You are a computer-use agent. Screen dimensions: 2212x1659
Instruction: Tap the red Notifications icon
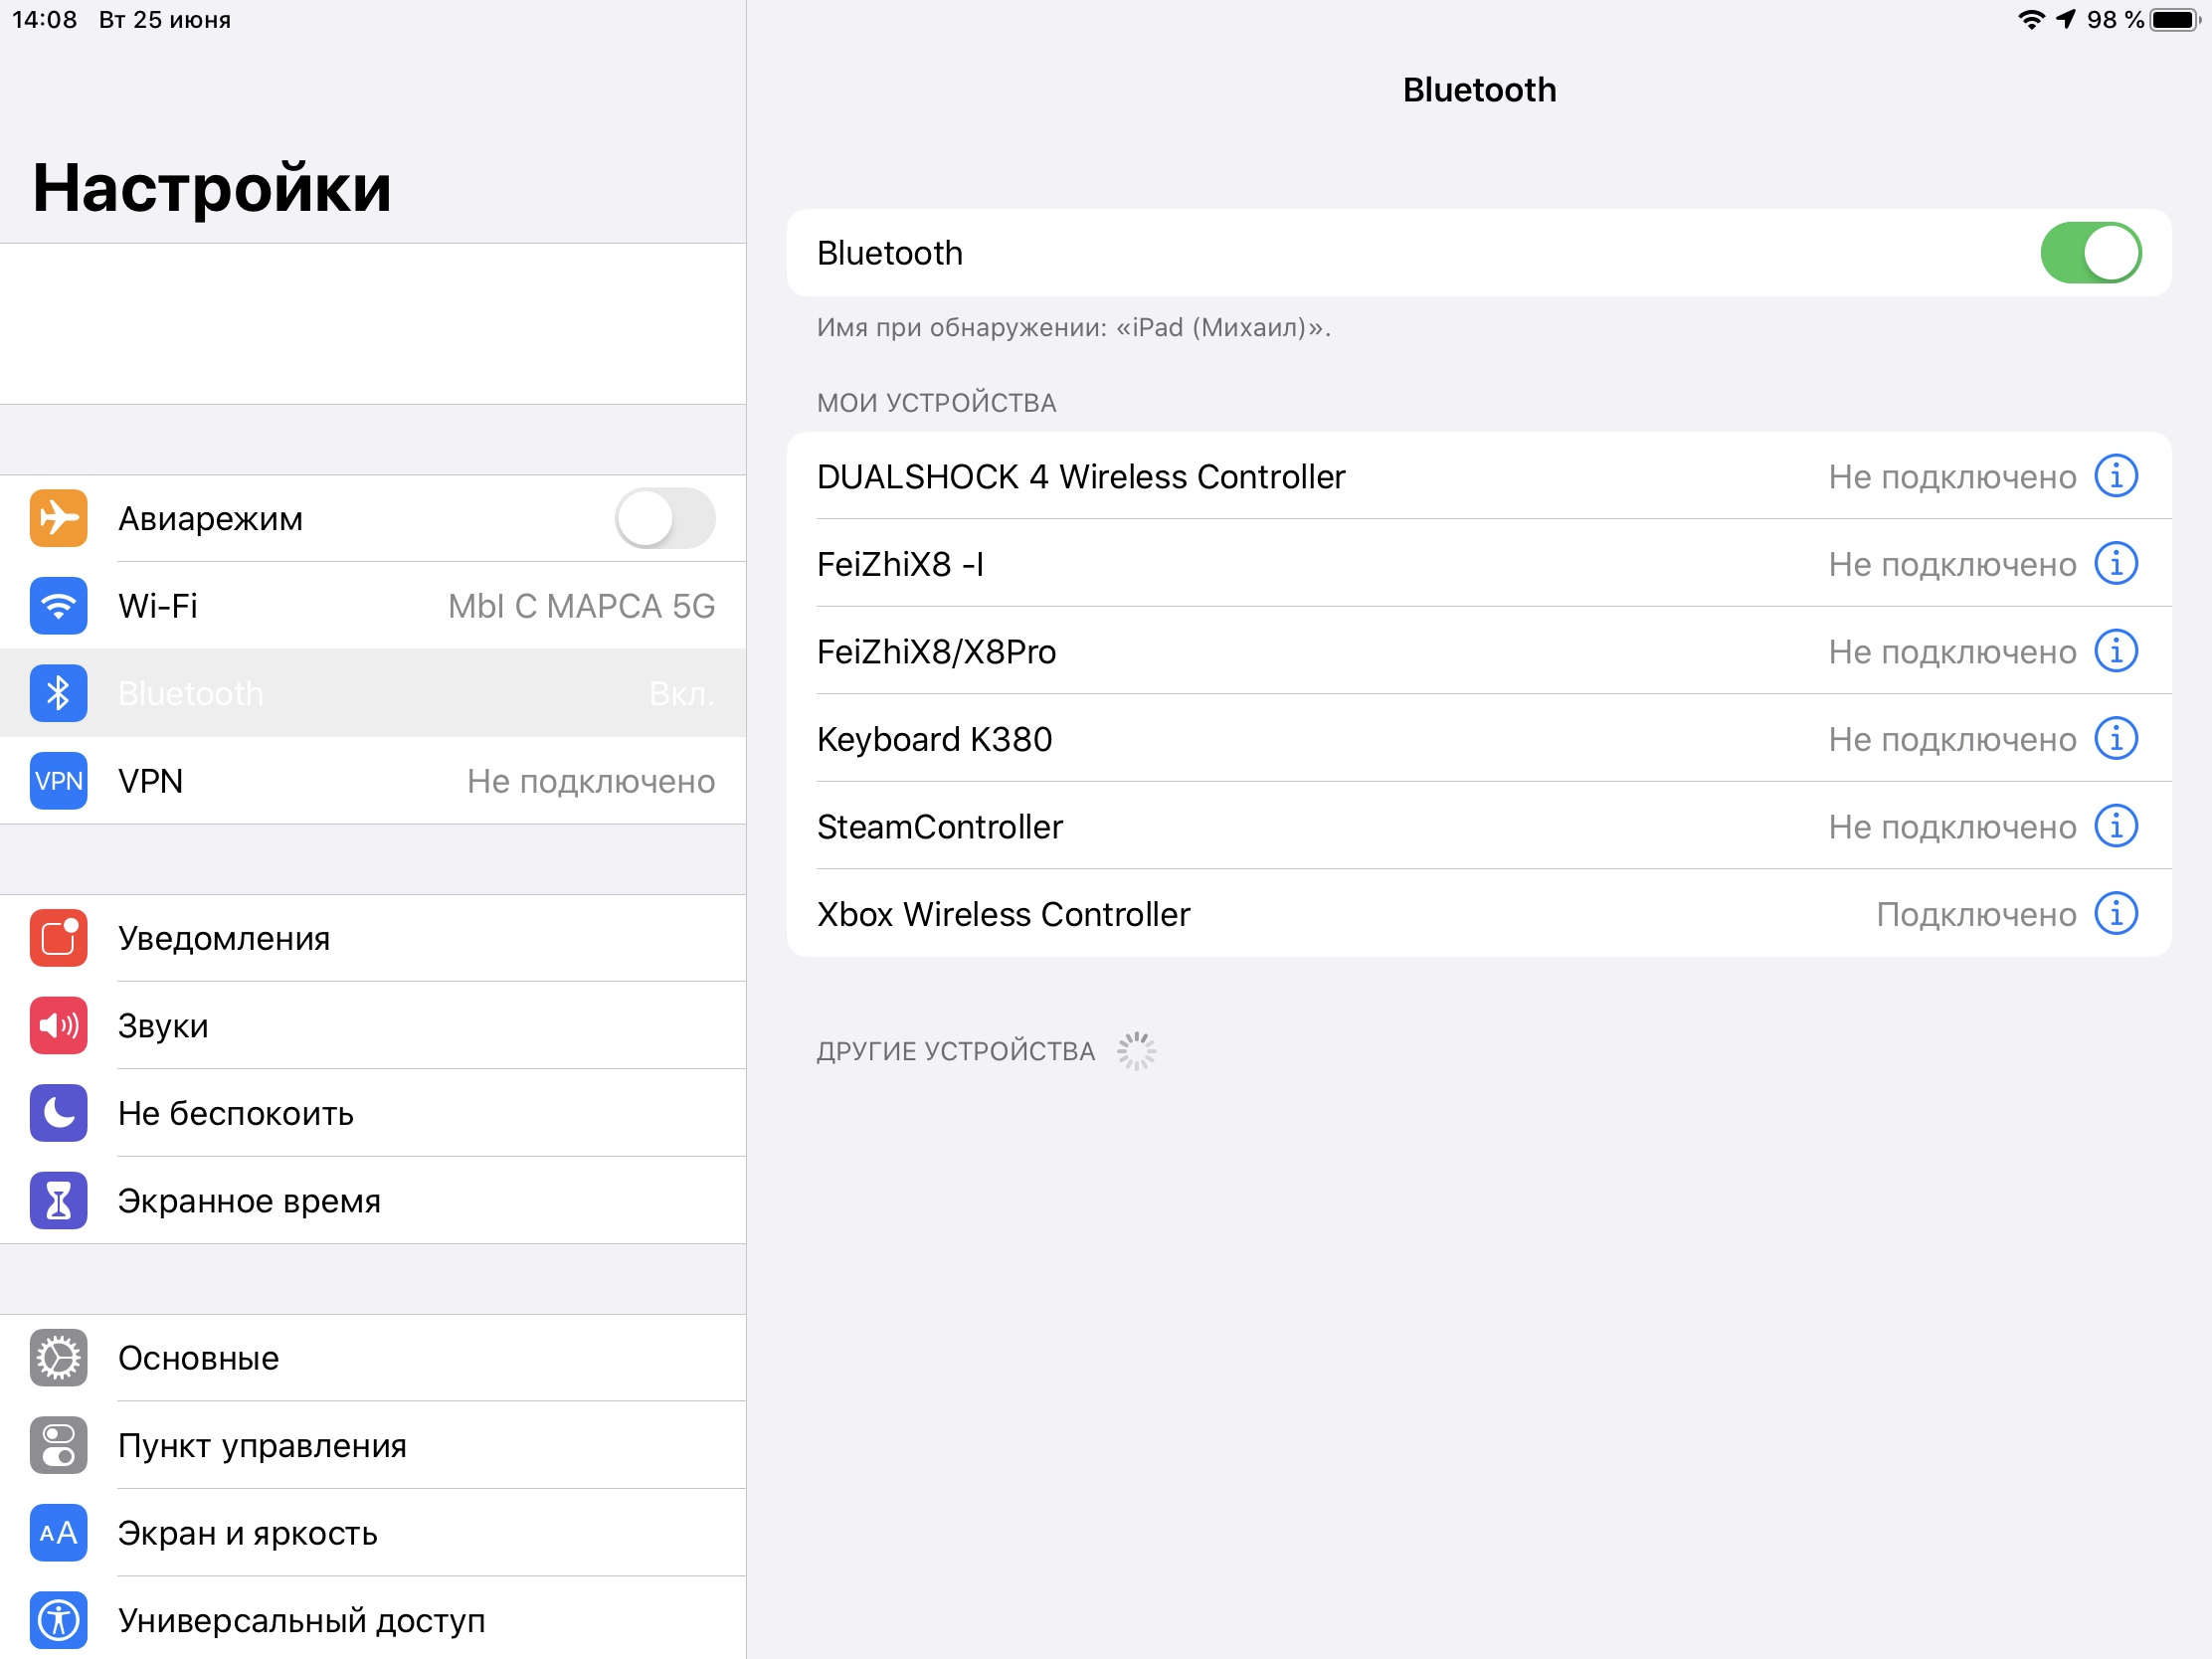(x=58, y=938)
